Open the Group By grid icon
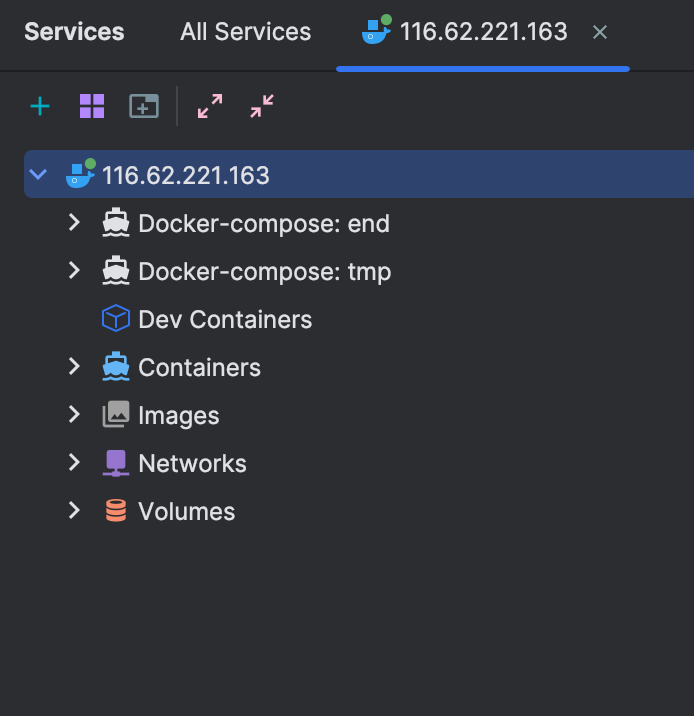The height and width of the screenshot is (716, 694). click(92, 106)
